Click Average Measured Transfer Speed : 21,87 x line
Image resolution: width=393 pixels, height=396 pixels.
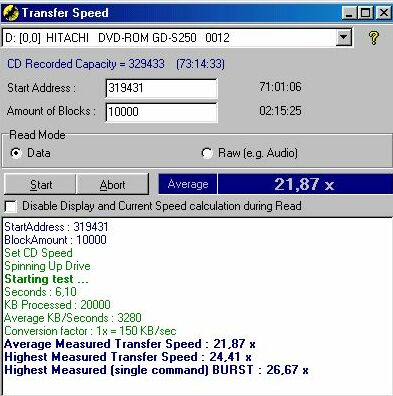click(x=130, y=344)
